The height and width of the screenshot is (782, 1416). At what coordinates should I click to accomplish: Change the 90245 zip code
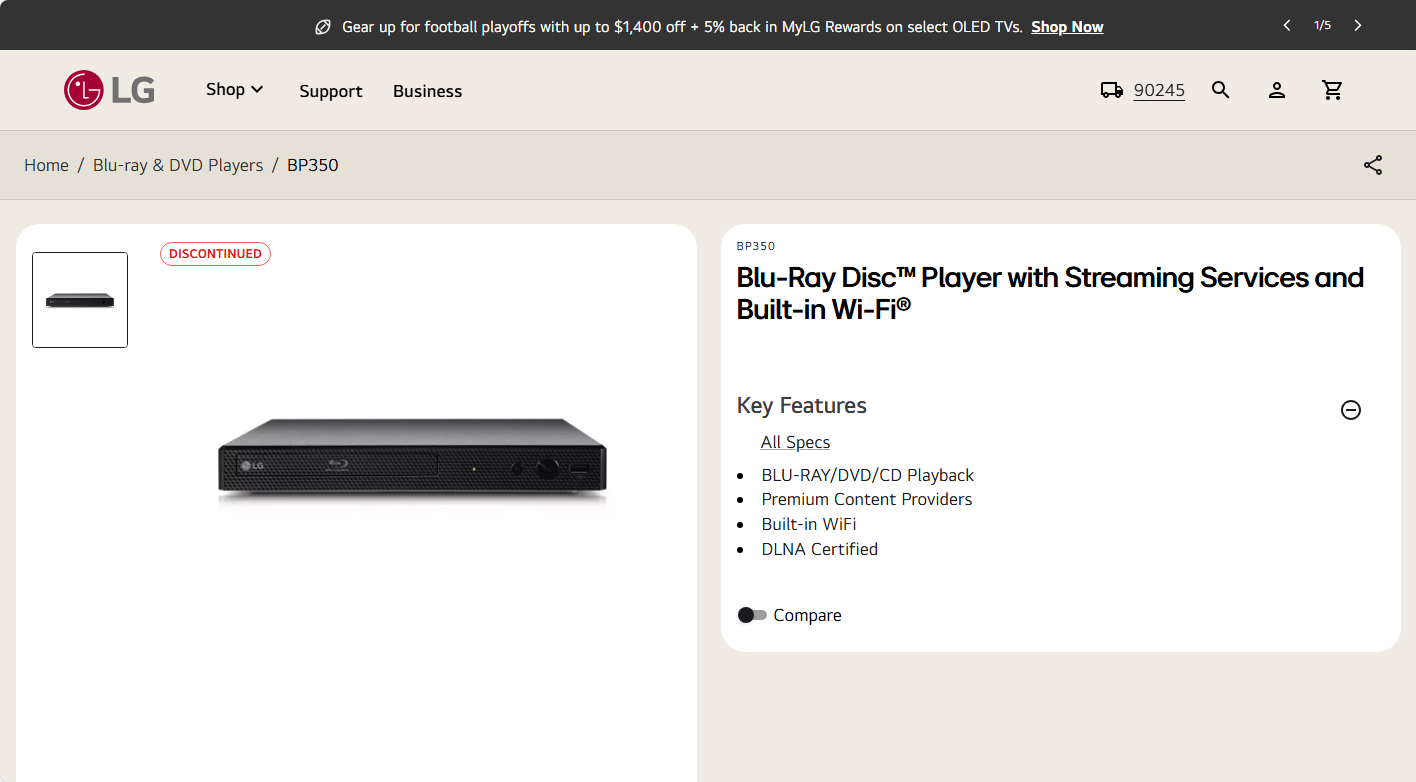[1159, 90]
